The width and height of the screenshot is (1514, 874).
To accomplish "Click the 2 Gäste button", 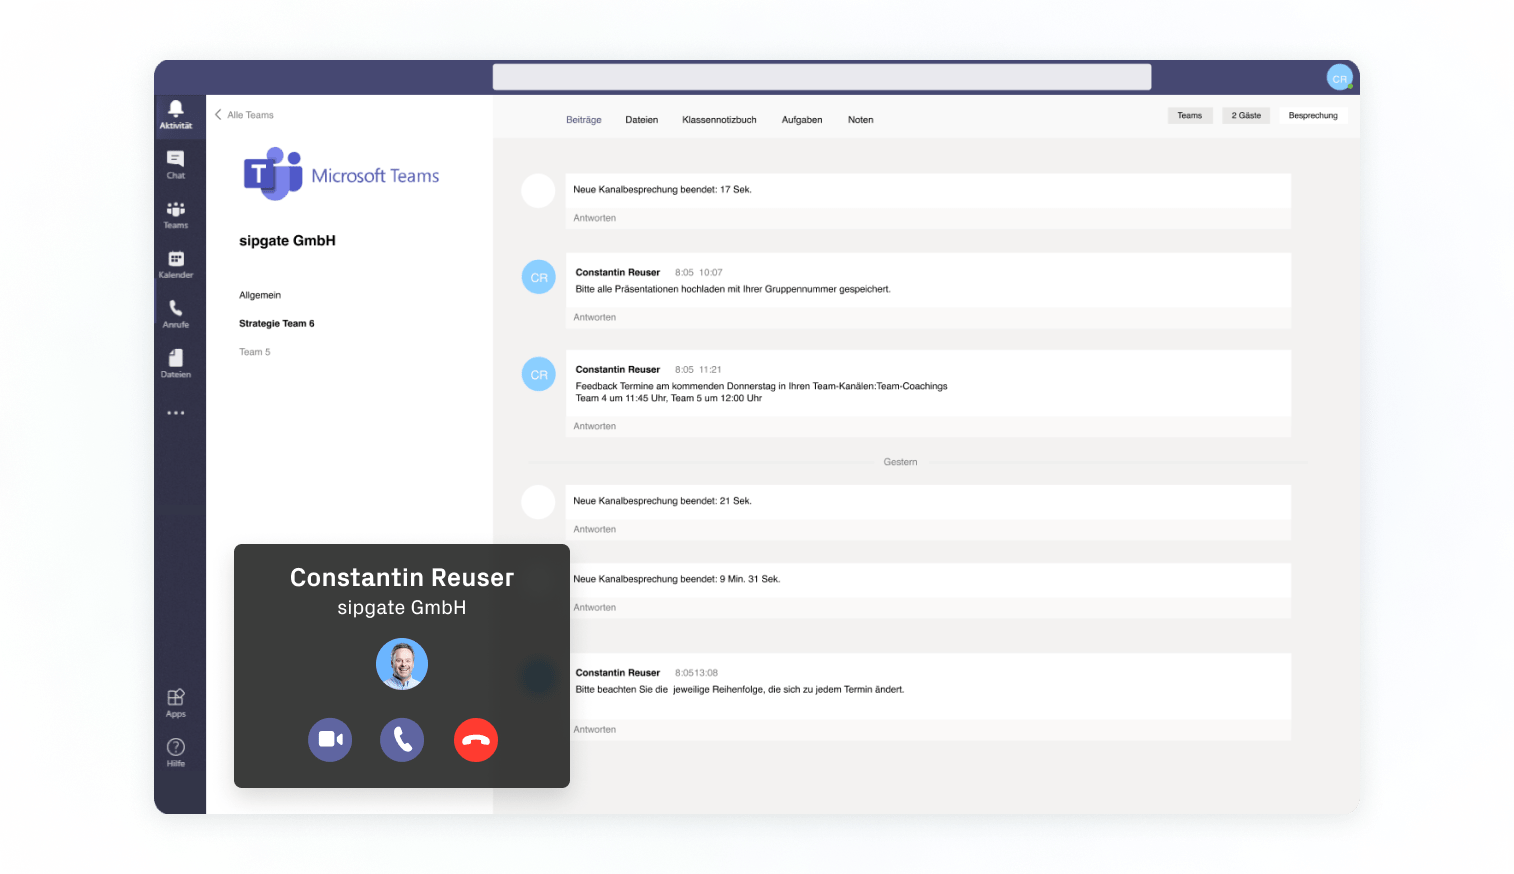I will [1246, 116].
